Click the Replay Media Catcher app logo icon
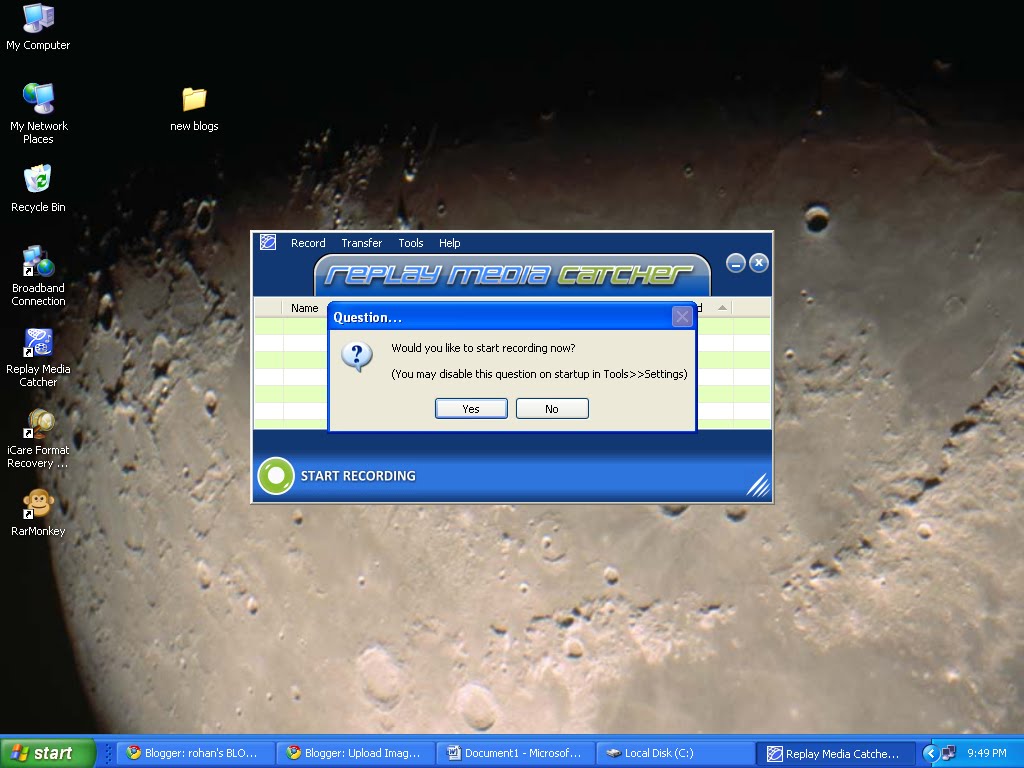Screen dimensions: 1024x768 (x=268, y=242)
